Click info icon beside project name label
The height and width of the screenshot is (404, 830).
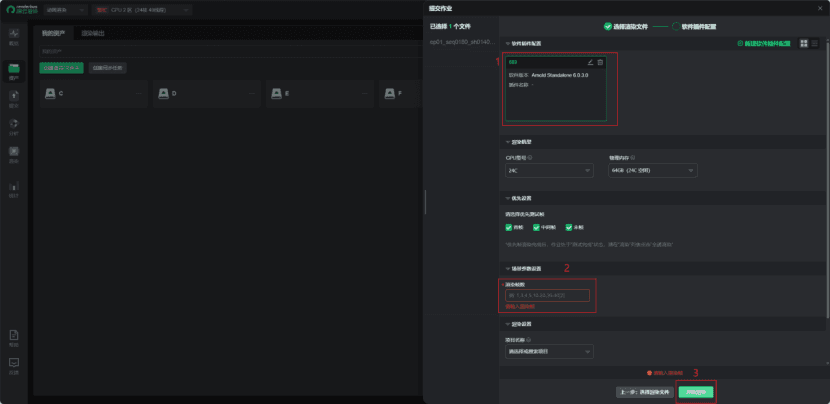[530, 340]
